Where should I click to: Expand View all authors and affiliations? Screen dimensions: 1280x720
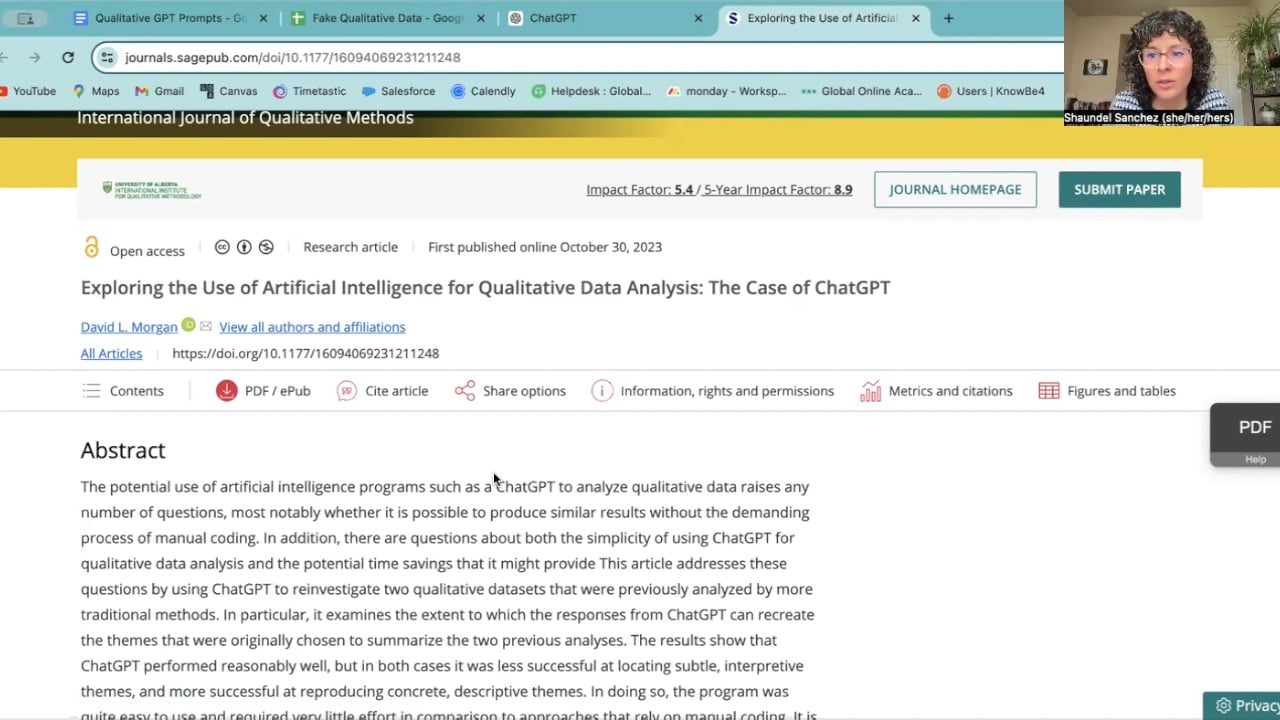tap(312, 327)
